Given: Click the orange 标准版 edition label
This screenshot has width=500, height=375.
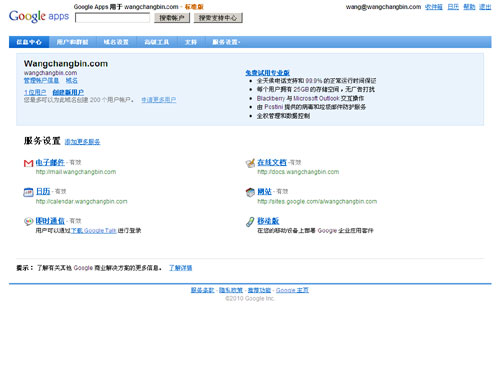Looking at the screenshot, I should (x=194, y=7).
